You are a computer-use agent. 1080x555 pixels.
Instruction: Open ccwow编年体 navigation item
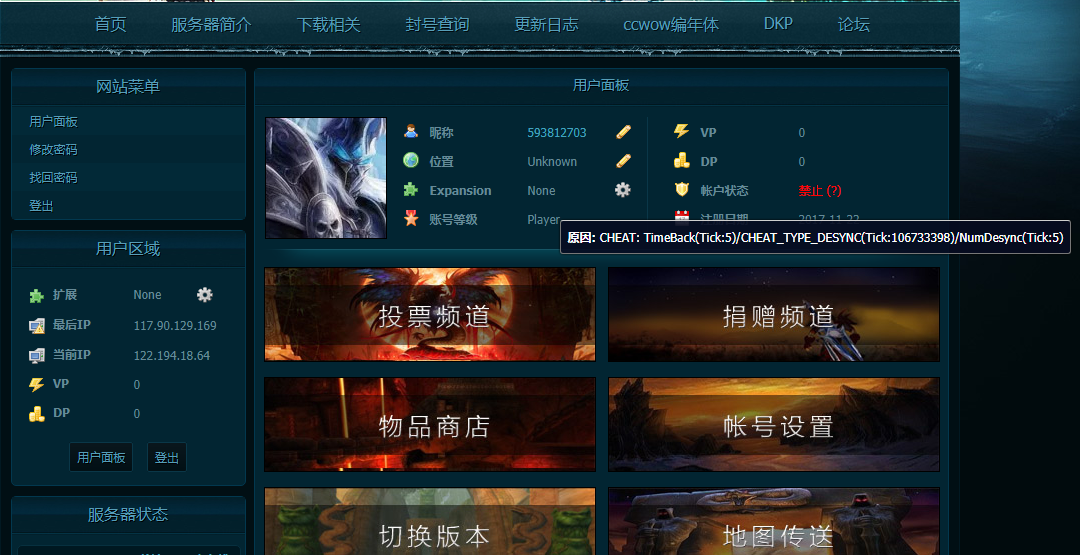pos(671,25)
